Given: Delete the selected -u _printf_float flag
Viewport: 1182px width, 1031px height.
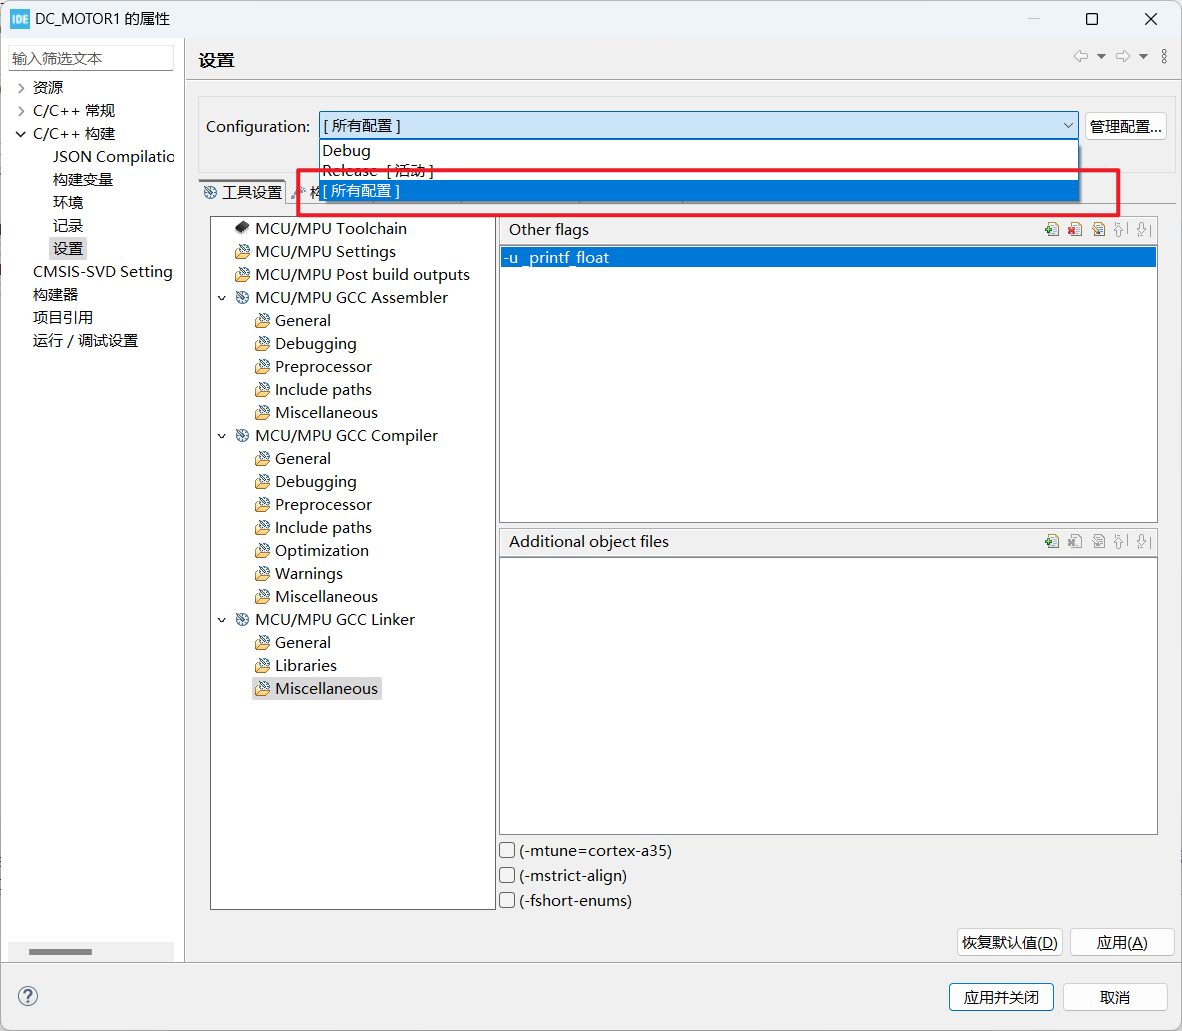Looking at the screenshot, I should click(1075, 229).
